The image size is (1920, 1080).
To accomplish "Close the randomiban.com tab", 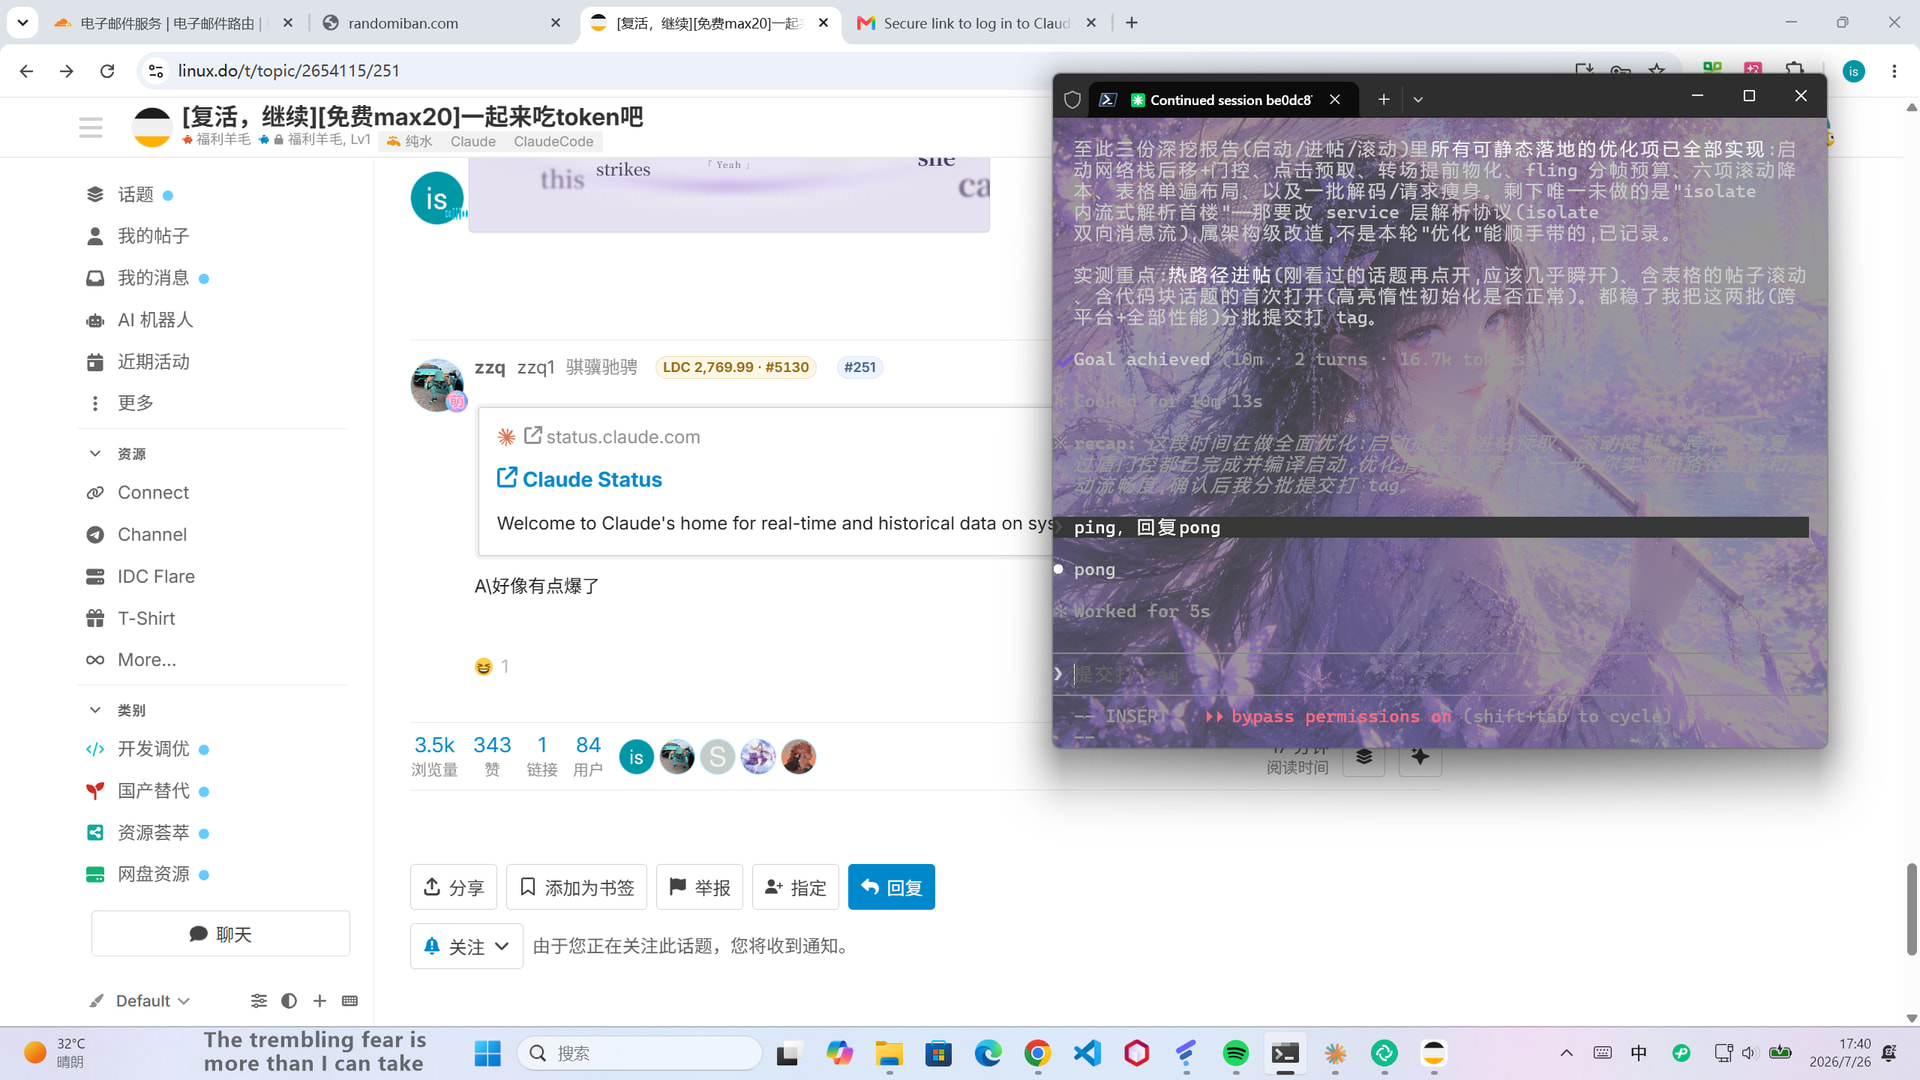I will click(x=556, y=23).
